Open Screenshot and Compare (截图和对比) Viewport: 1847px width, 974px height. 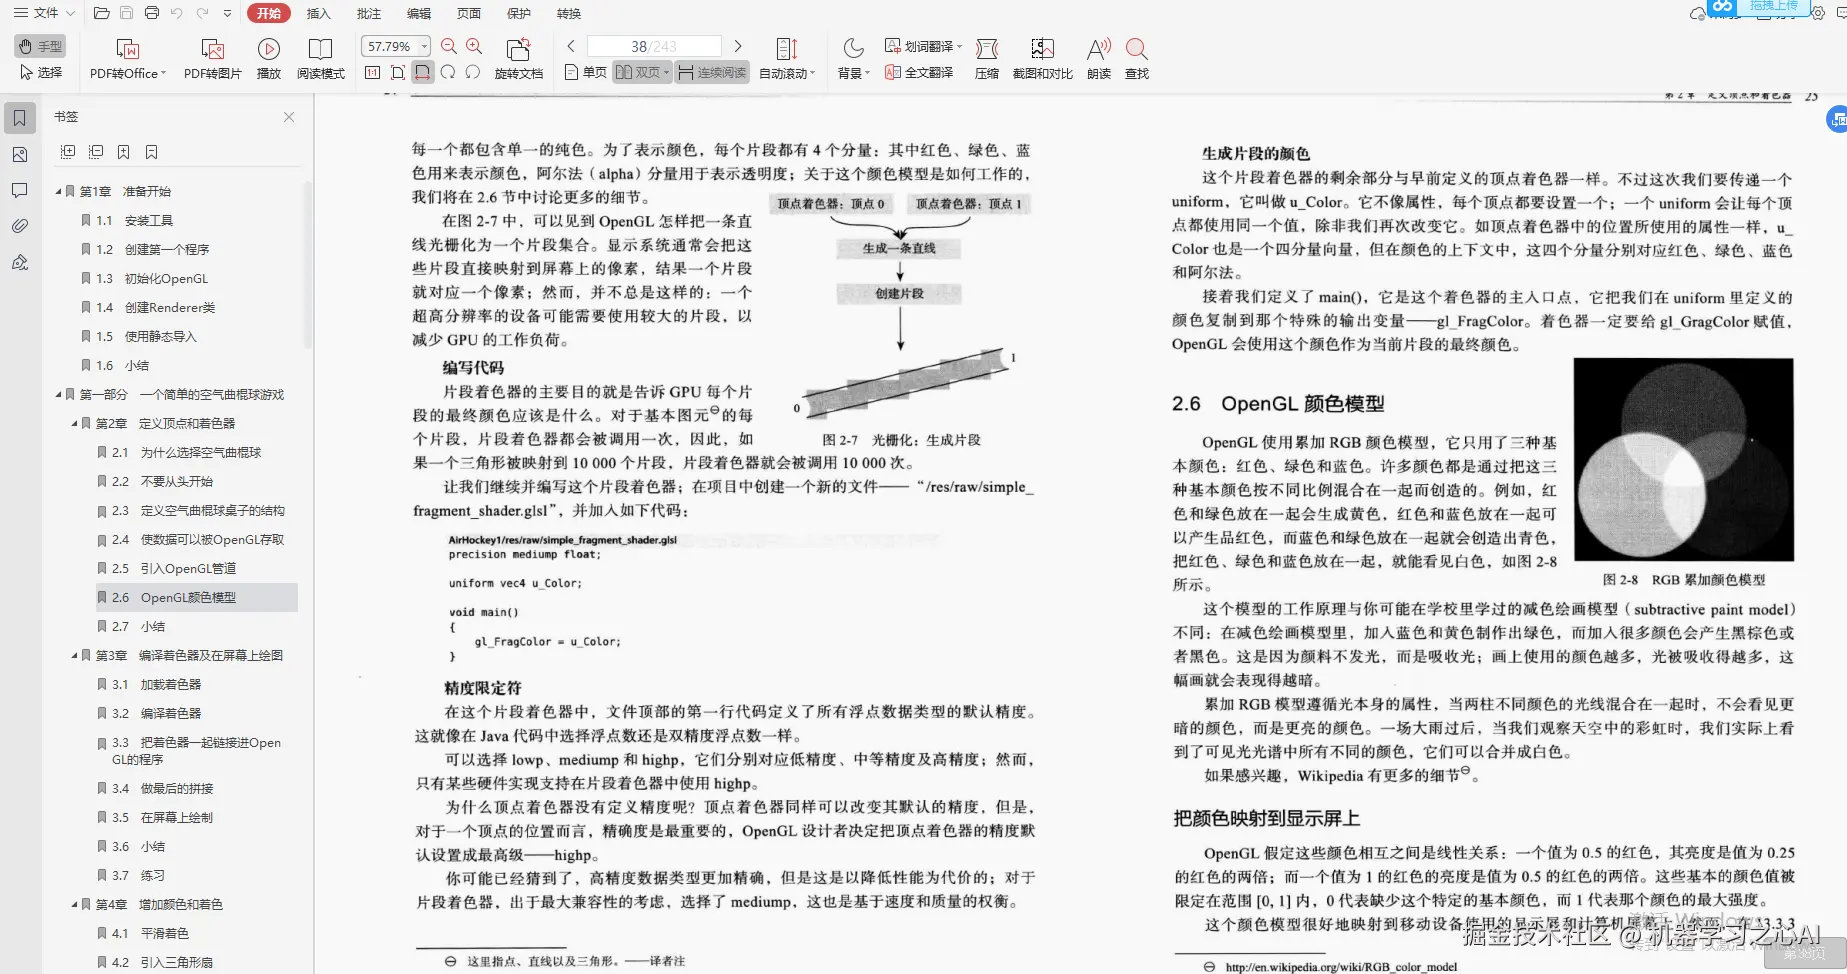[1042, 59]
